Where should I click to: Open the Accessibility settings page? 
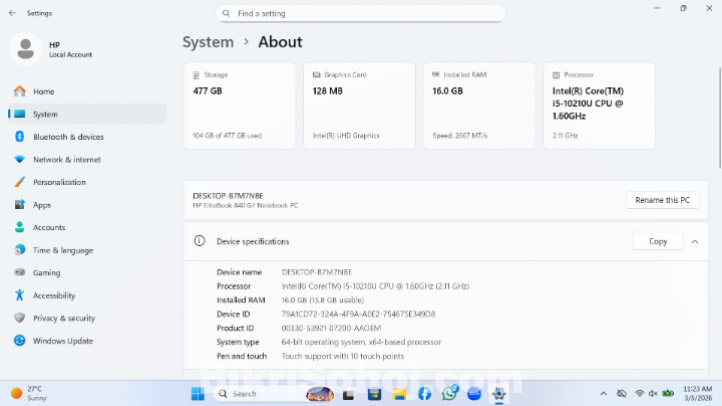54,296
